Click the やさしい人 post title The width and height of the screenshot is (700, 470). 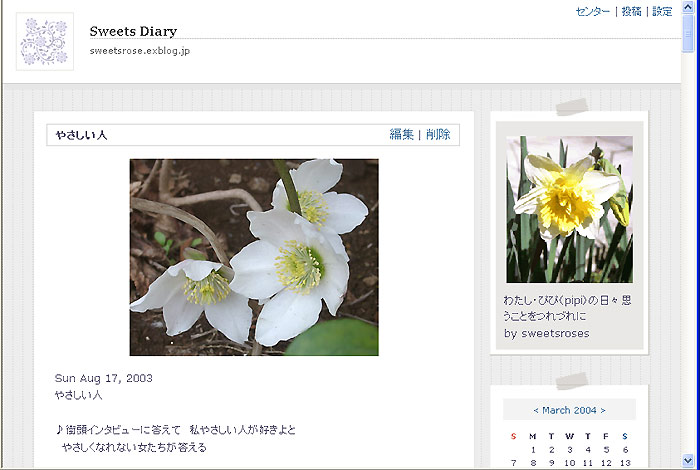(x=81, y=135)
